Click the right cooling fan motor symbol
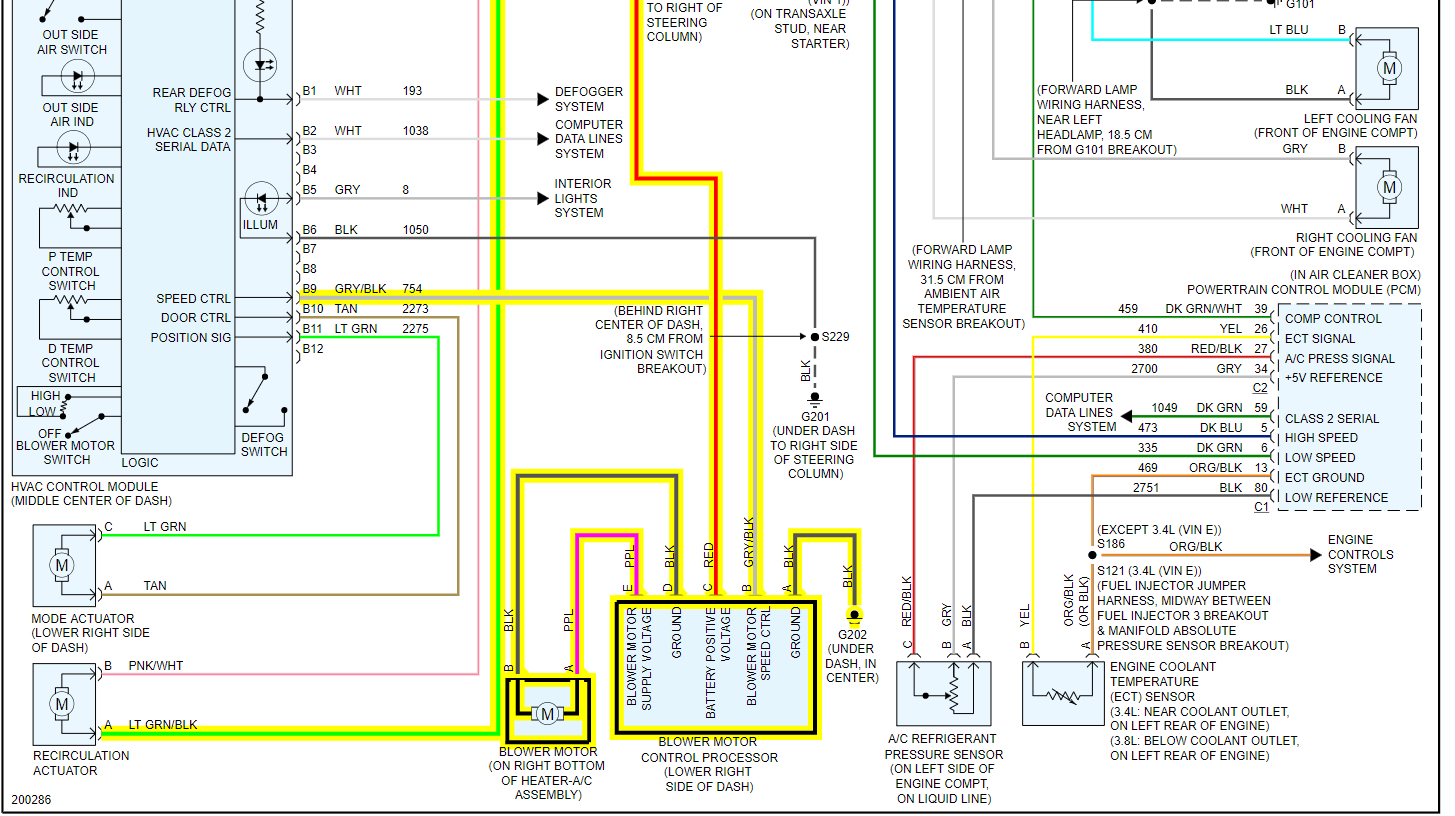 pos(1388,187)
